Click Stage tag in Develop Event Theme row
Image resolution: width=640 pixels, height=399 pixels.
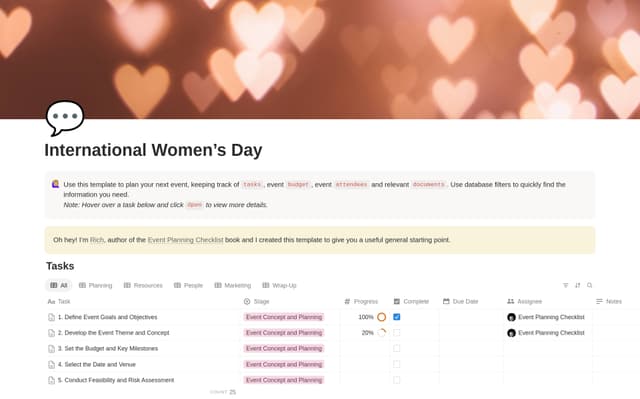coord(284,333)
